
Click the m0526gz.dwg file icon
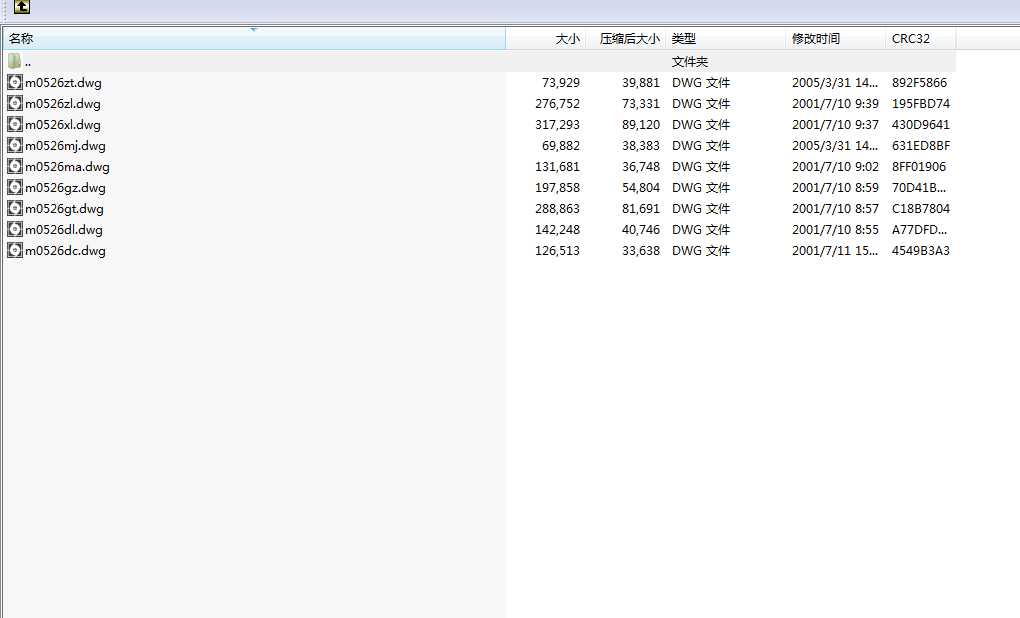pyautogui.click(x=14, y=187)
